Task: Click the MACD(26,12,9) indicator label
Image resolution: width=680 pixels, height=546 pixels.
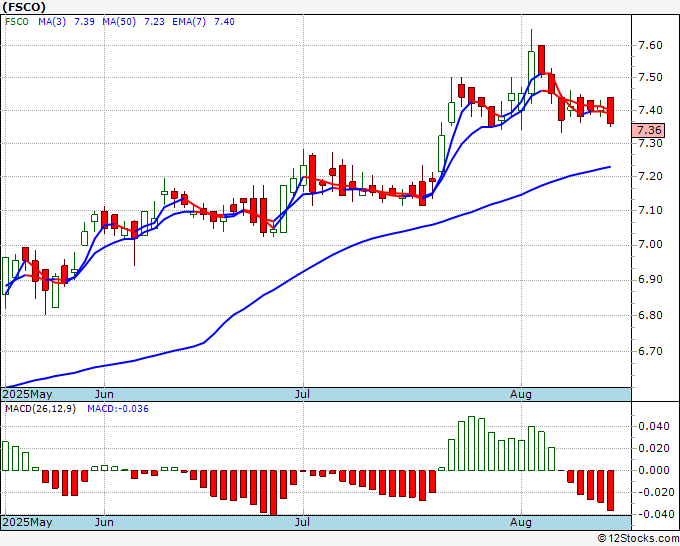Action: 40,409
